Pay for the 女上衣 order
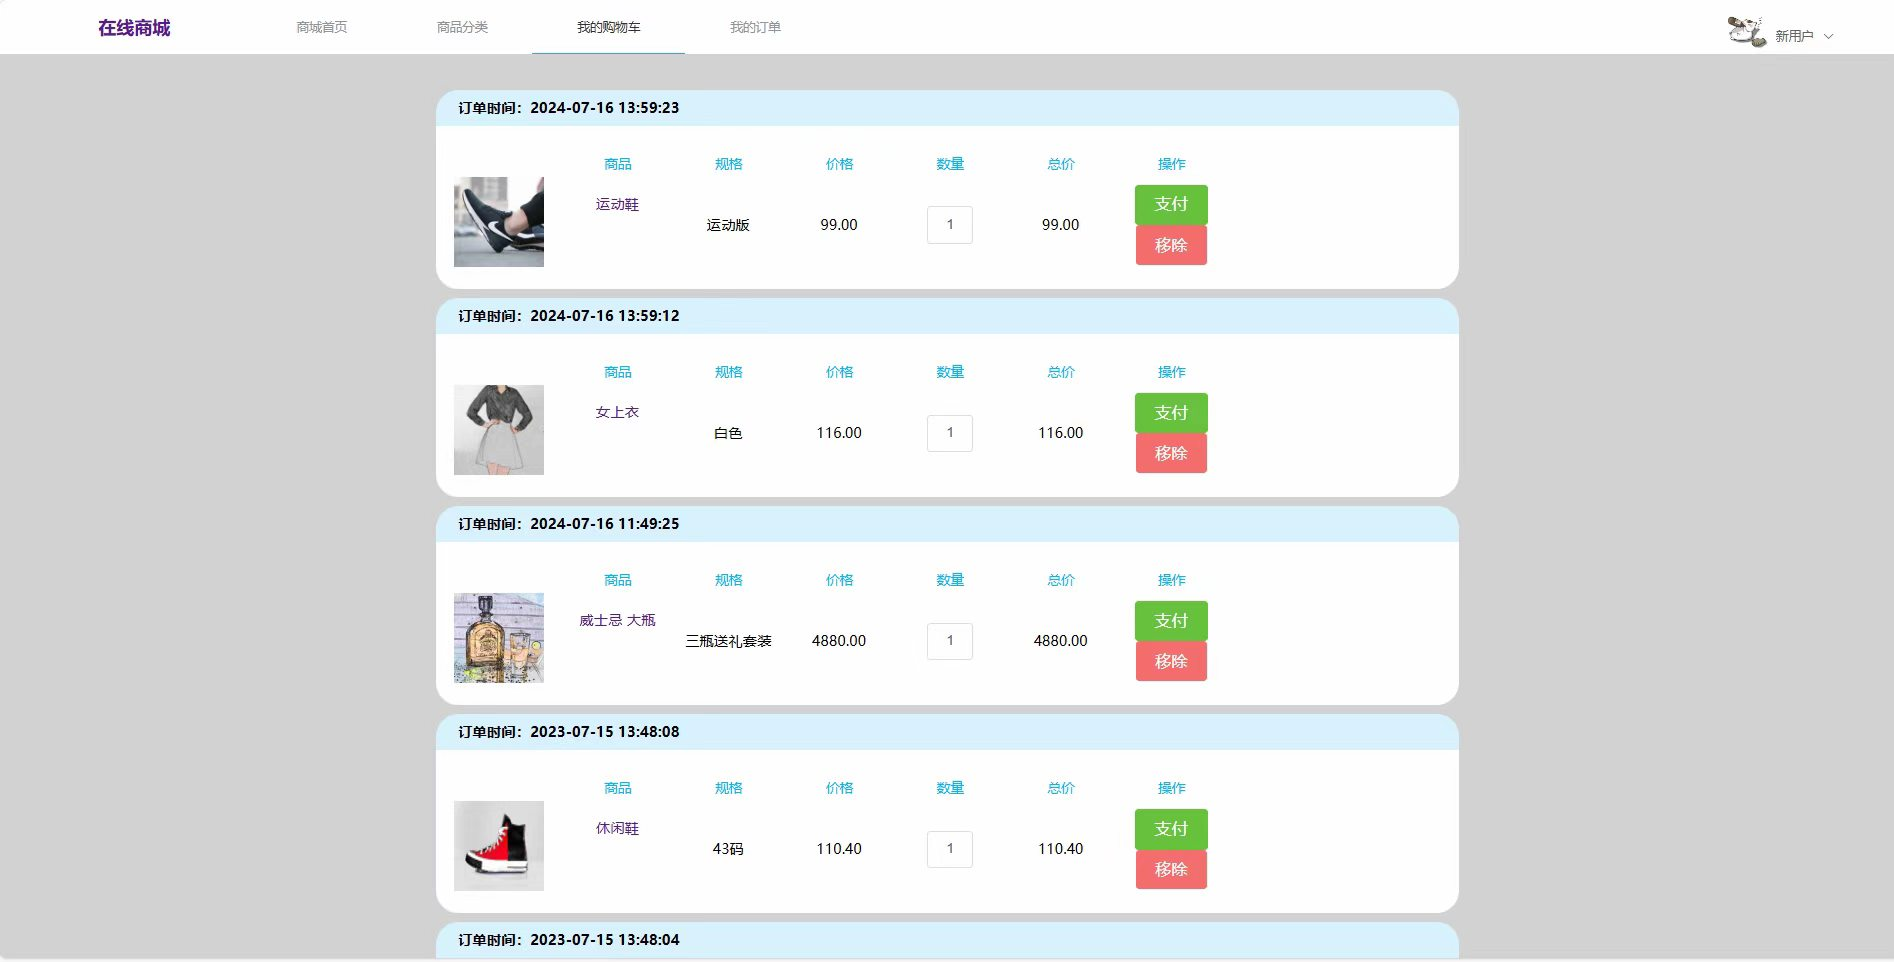 tap(1171, 412)
